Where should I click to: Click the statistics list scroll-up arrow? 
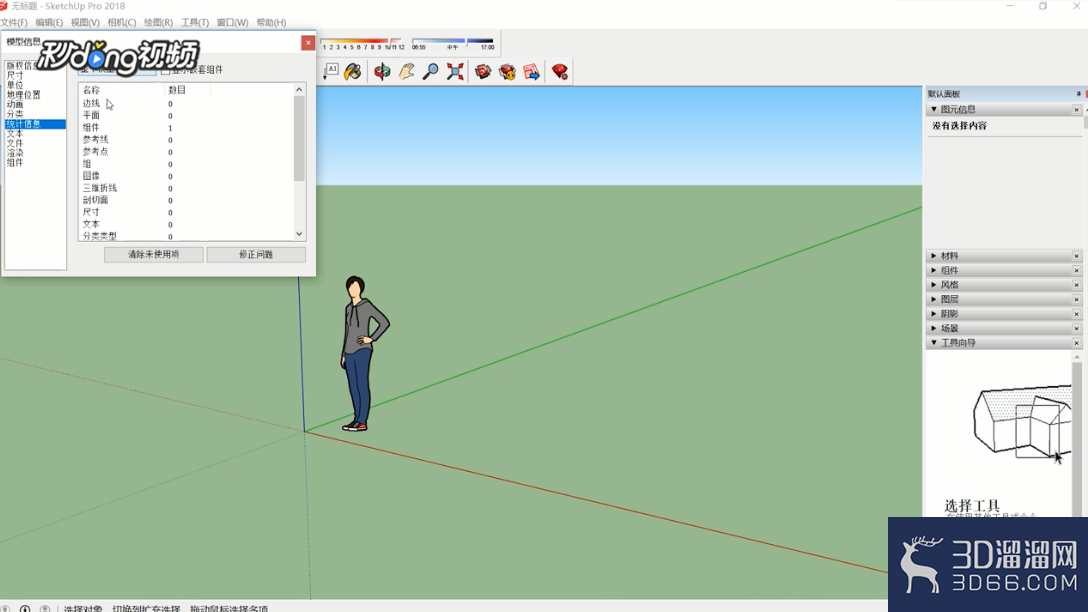[299, 90]
